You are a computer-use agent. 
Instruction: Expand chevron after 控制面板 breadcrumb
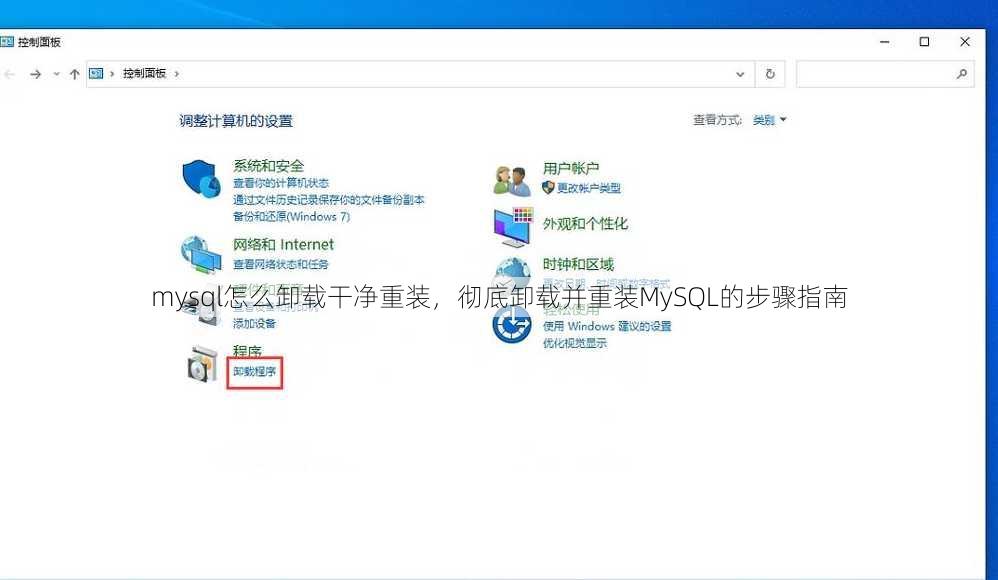[x=176, y=74]
